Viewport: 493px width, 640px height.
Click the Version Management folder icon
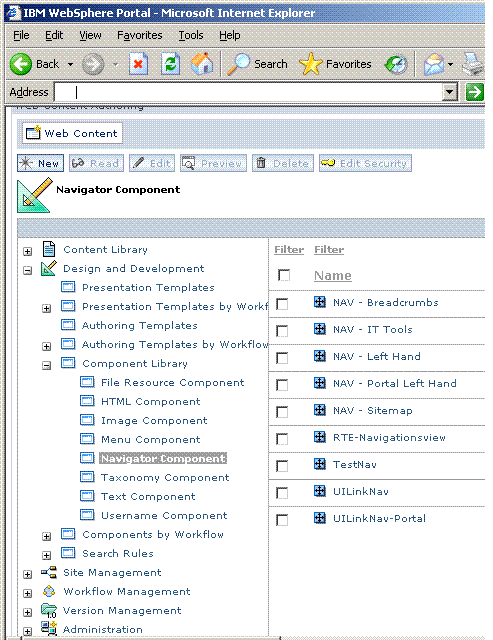(49, 611)
